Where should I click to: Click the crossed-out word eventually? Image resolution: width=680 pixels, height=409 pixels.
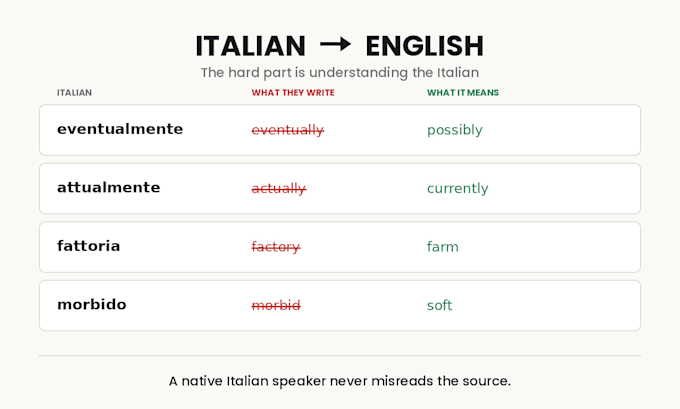[x=288, y=130]
